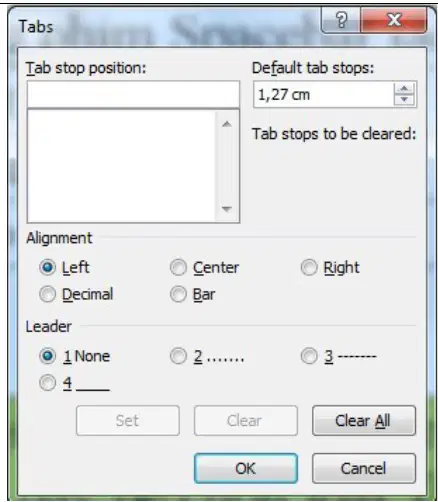Screen dimensions: 438x502
Task: Click the Default tab stops value field
Action: 323,94
